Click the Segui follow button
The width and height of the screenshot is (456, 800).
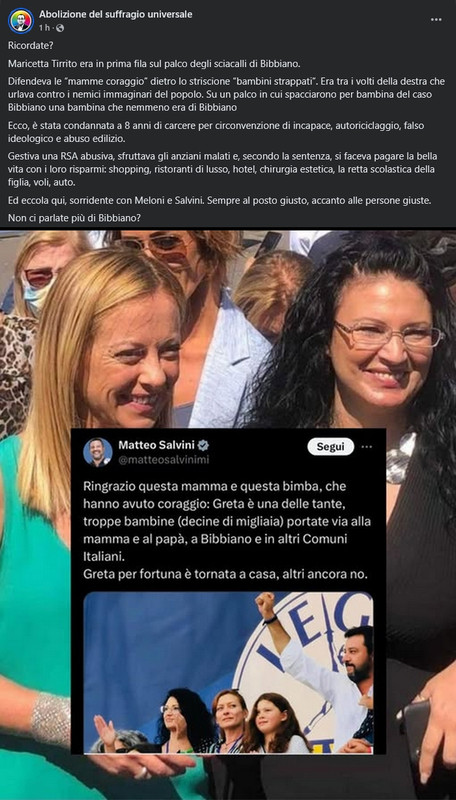click(331, 446)
